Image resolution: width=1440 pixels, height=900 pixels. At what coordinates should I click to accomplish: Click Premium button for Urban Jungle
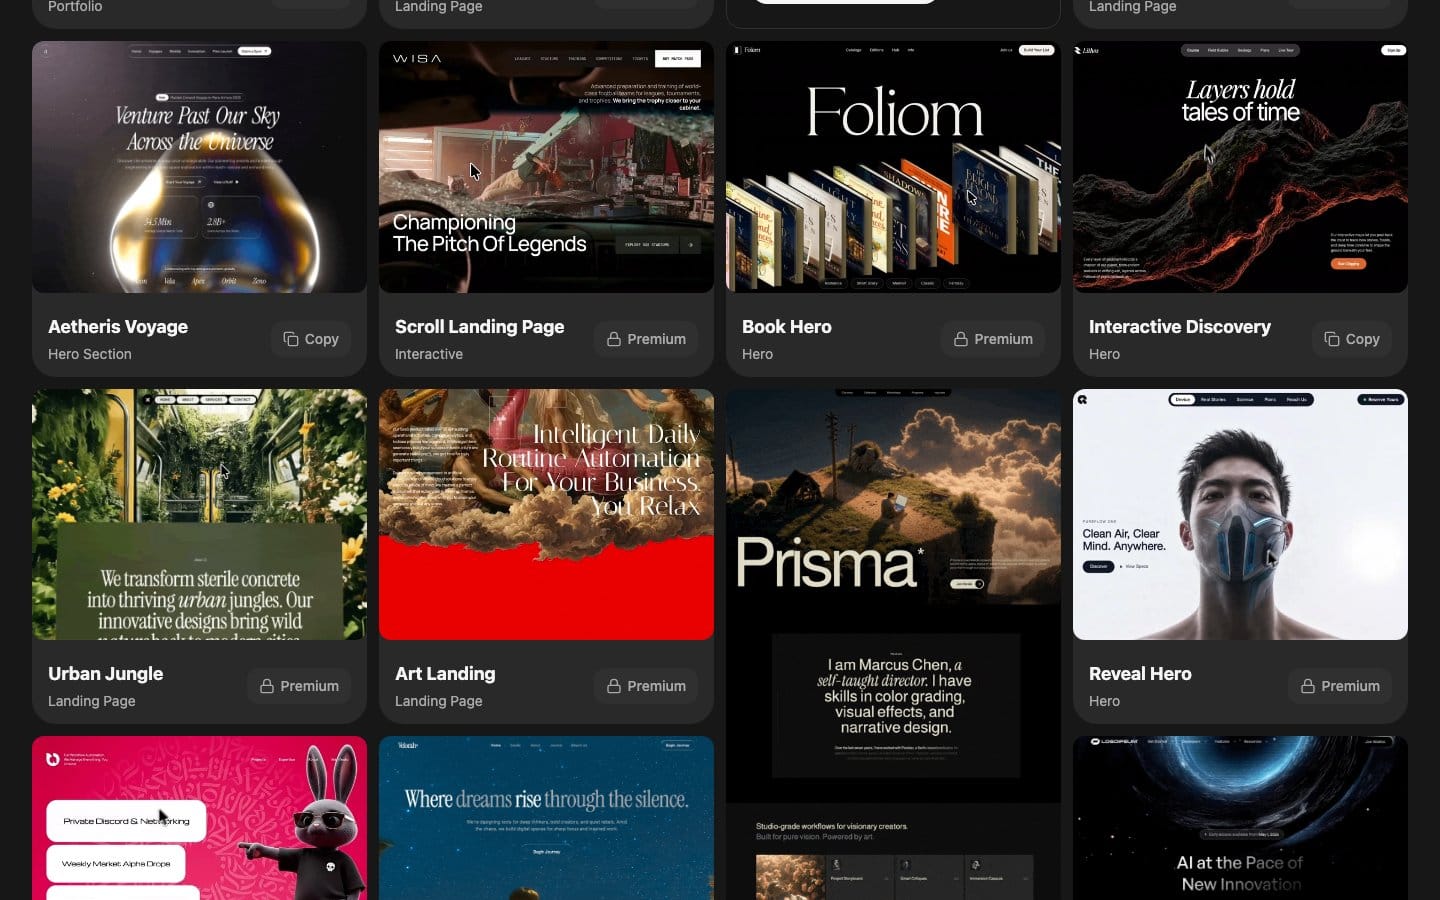(299, 686)
